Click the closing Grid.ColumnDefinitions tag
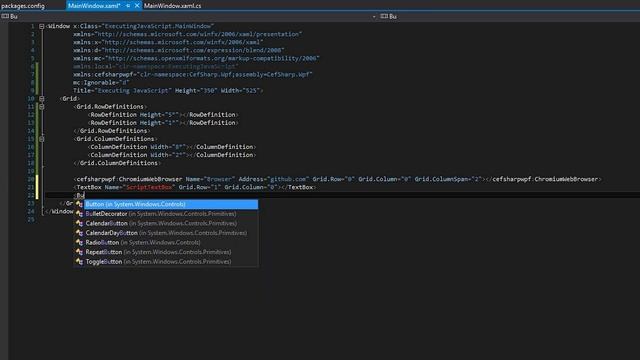The width and height of the screenshot is (640, 360). click(x=117, y=163)
